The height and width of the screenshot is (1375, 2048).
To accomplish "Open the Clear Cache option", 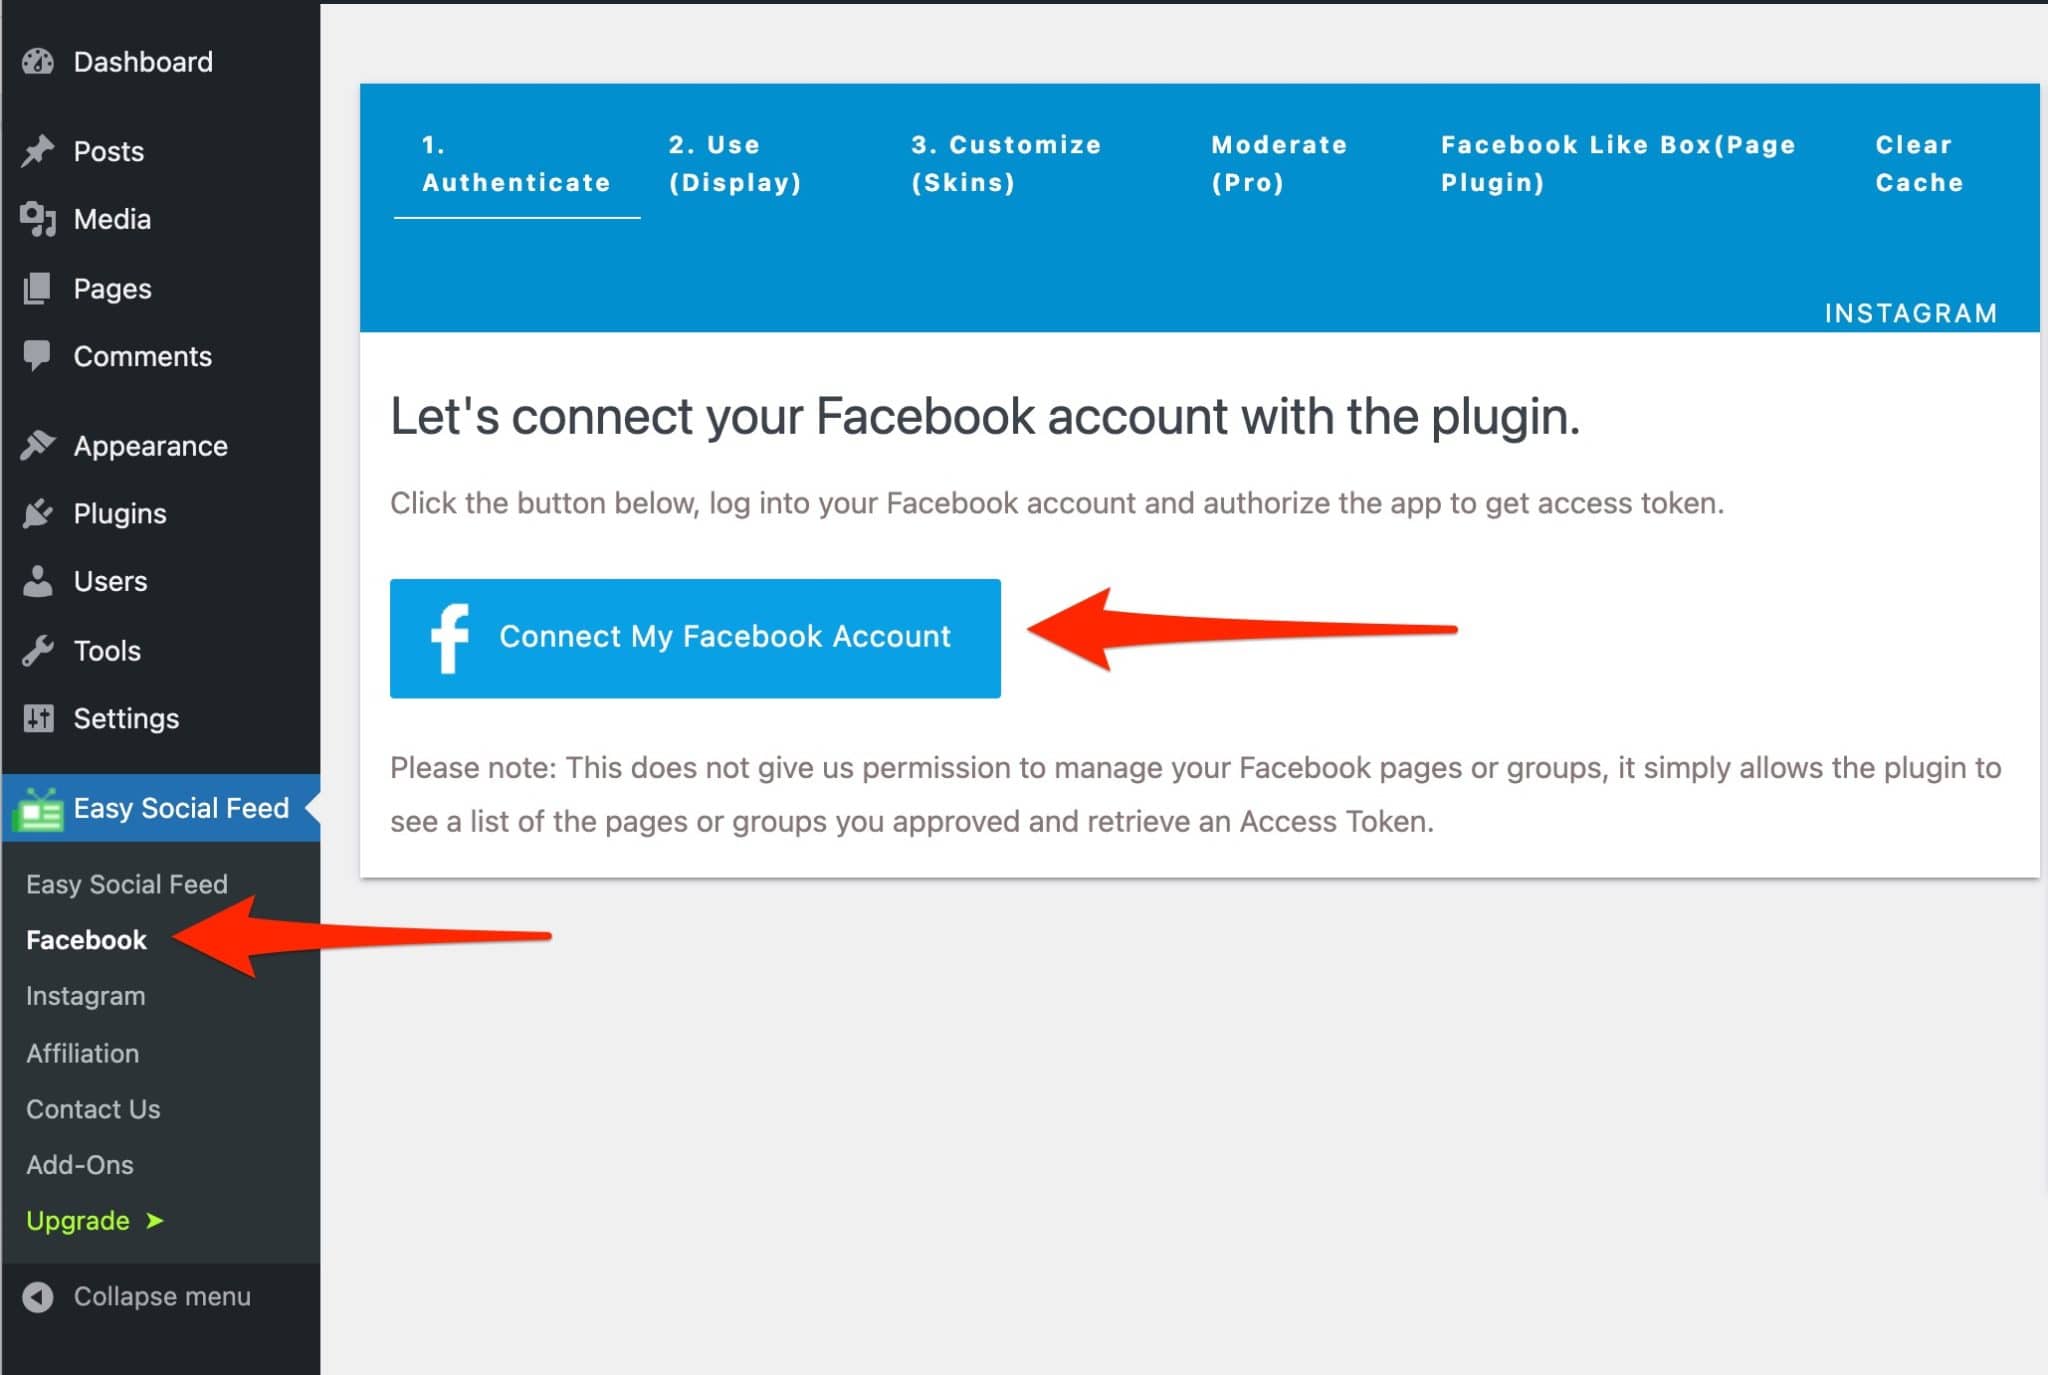I will (1917, 163).
